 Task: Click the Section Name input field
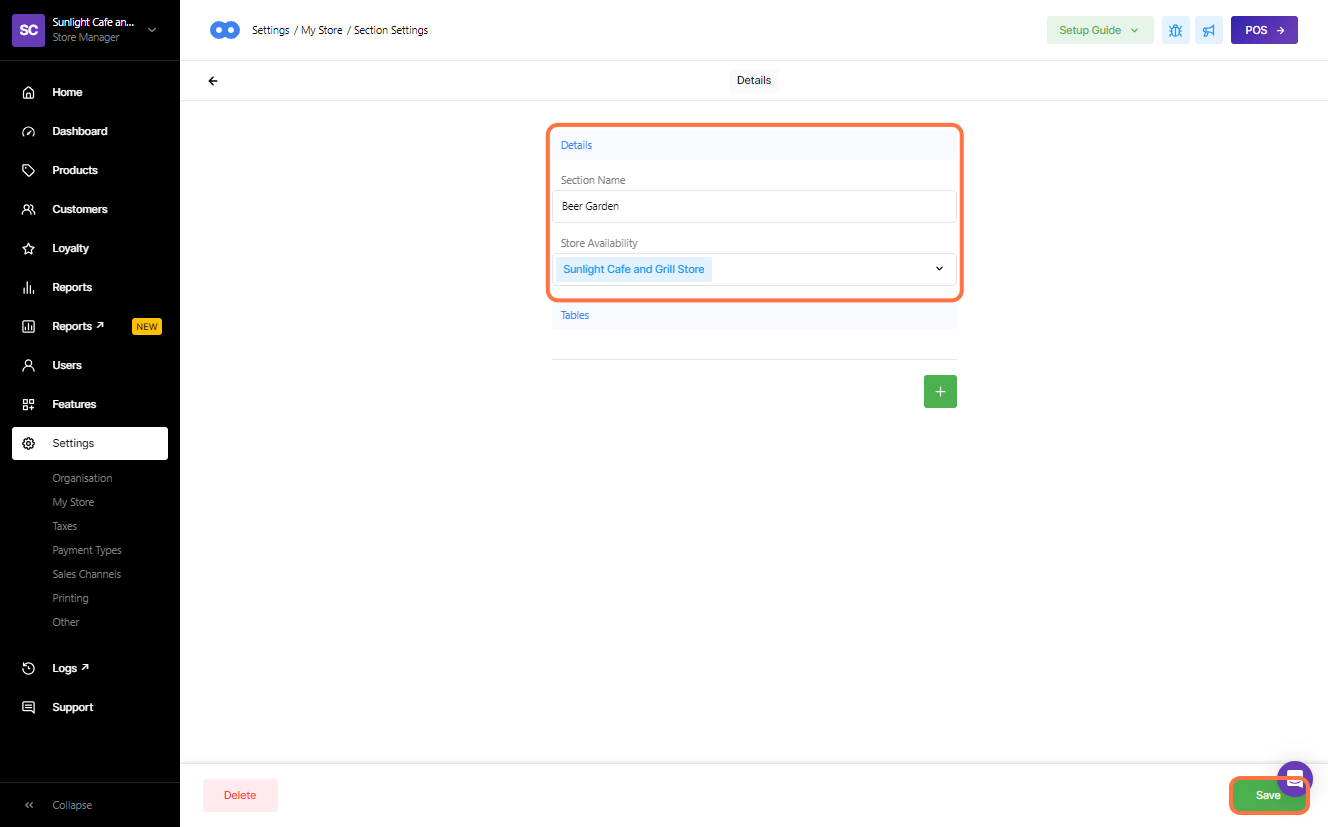coord(754,206)
